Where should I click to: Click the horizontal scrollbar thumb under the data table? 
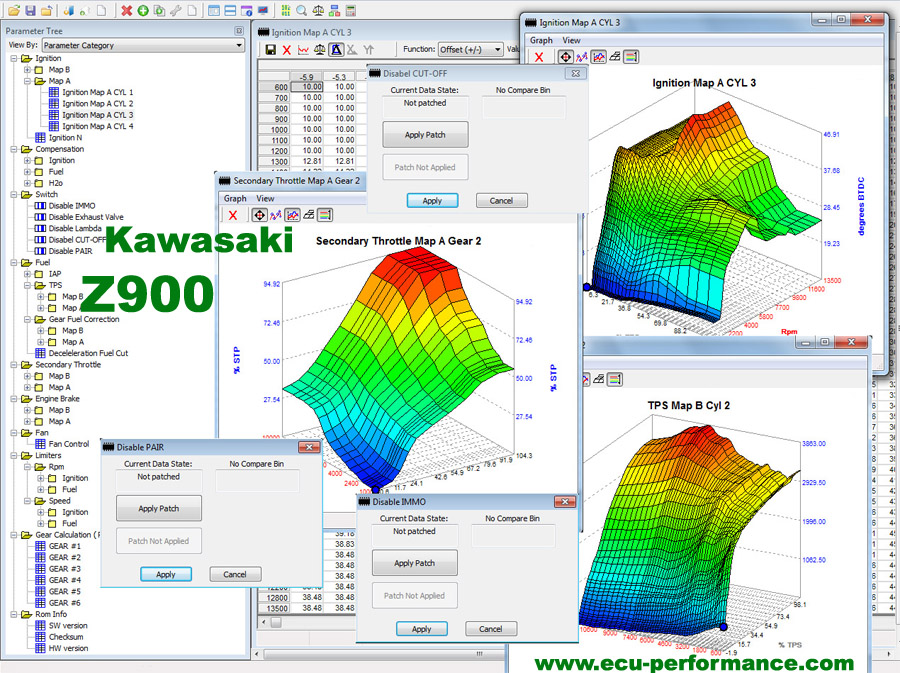click(276, 622)
